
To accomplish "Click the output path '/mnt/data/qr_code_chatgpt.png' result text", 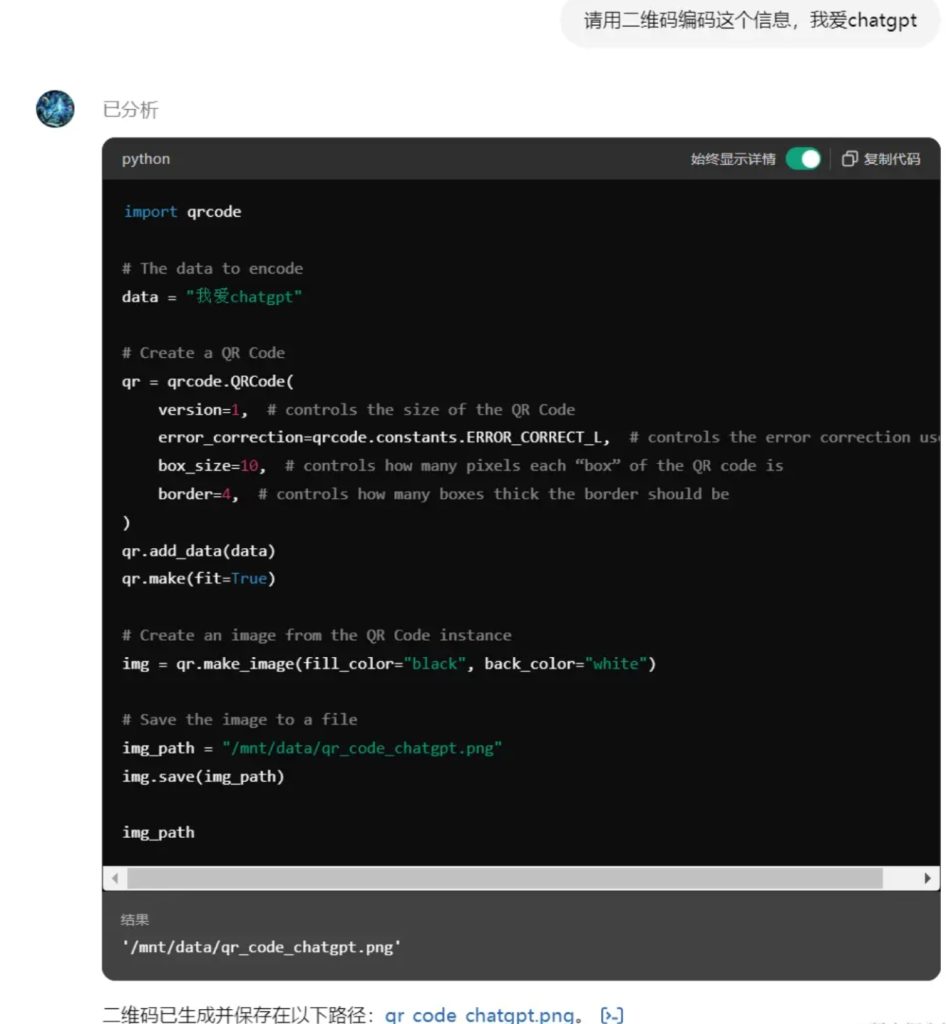I will 262,946.
